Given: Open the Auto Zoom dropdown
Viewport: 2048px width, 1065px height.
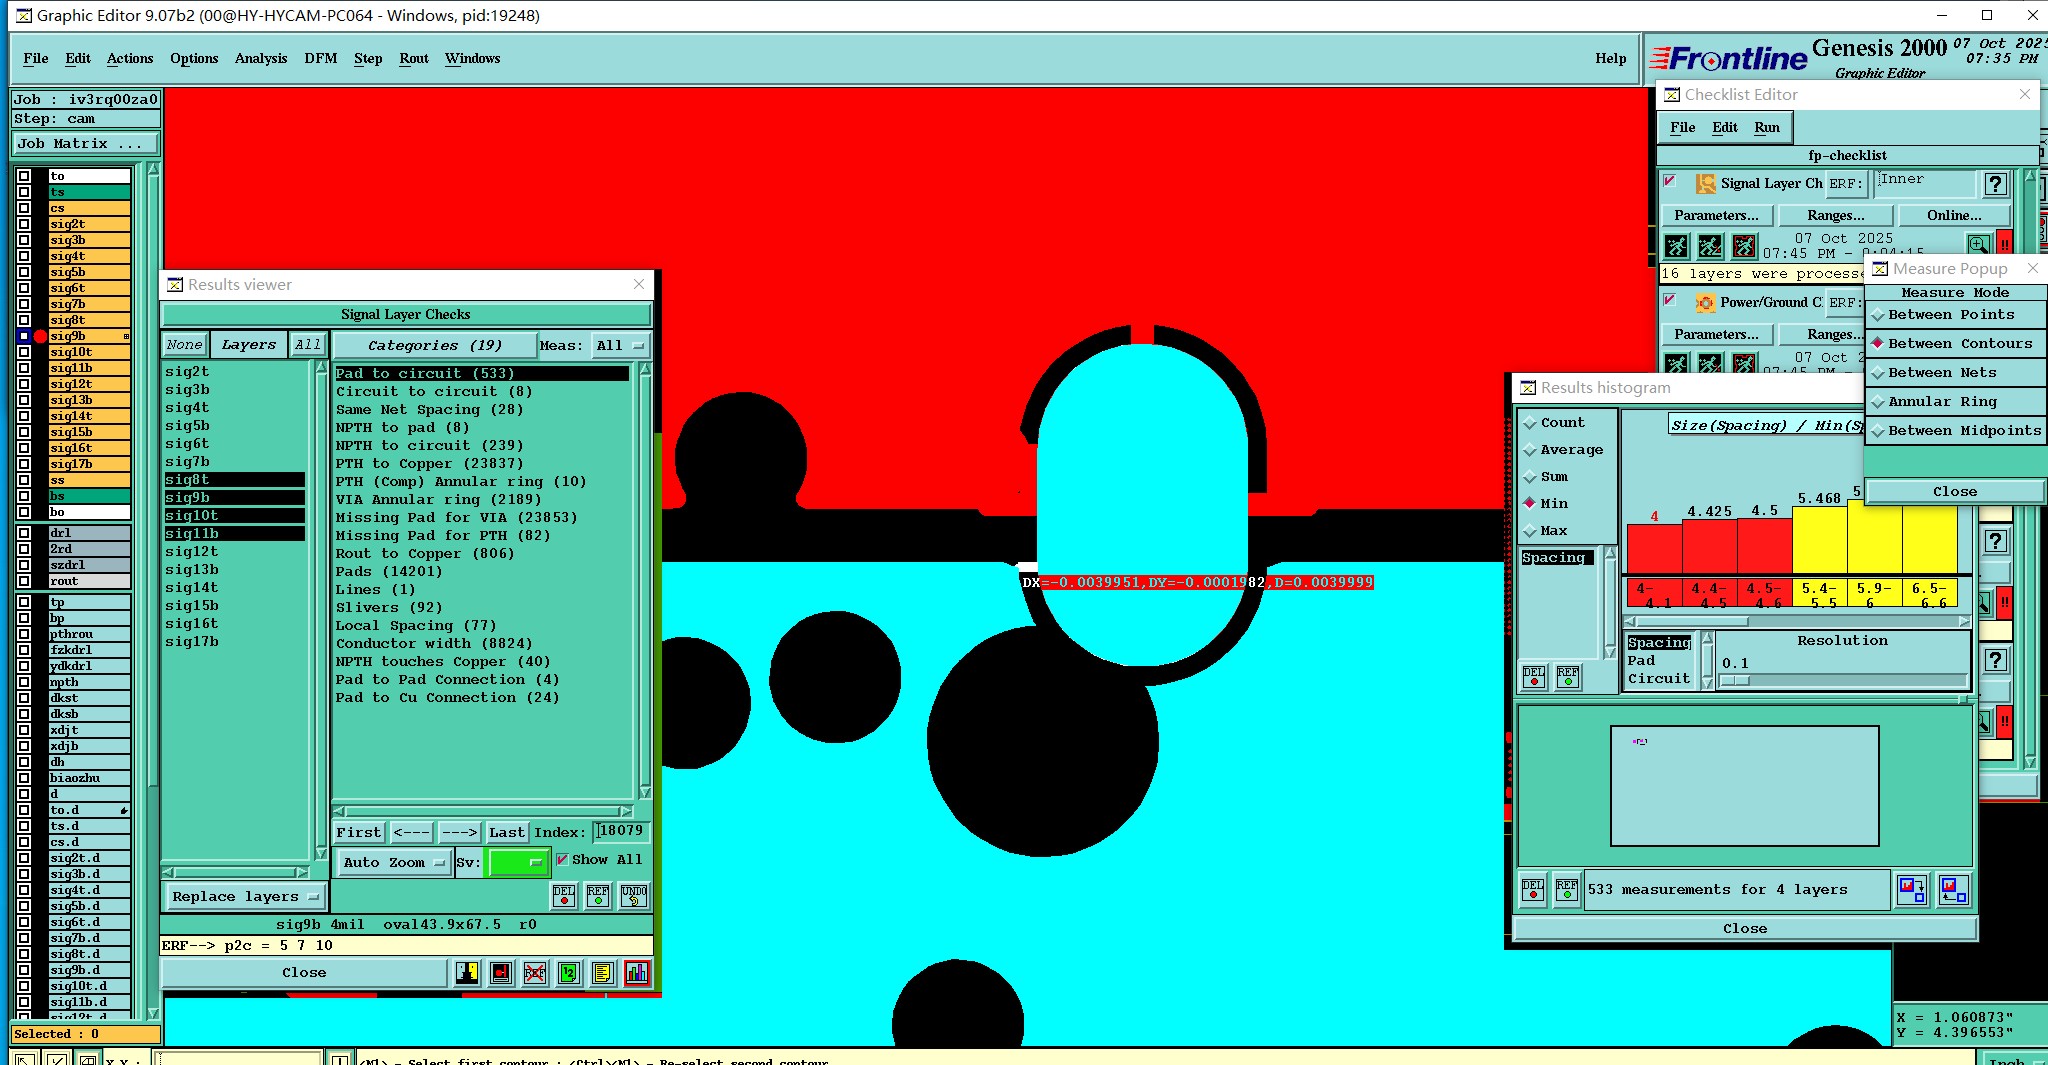Looking at the screenshot, I should [x=393, y=862].
